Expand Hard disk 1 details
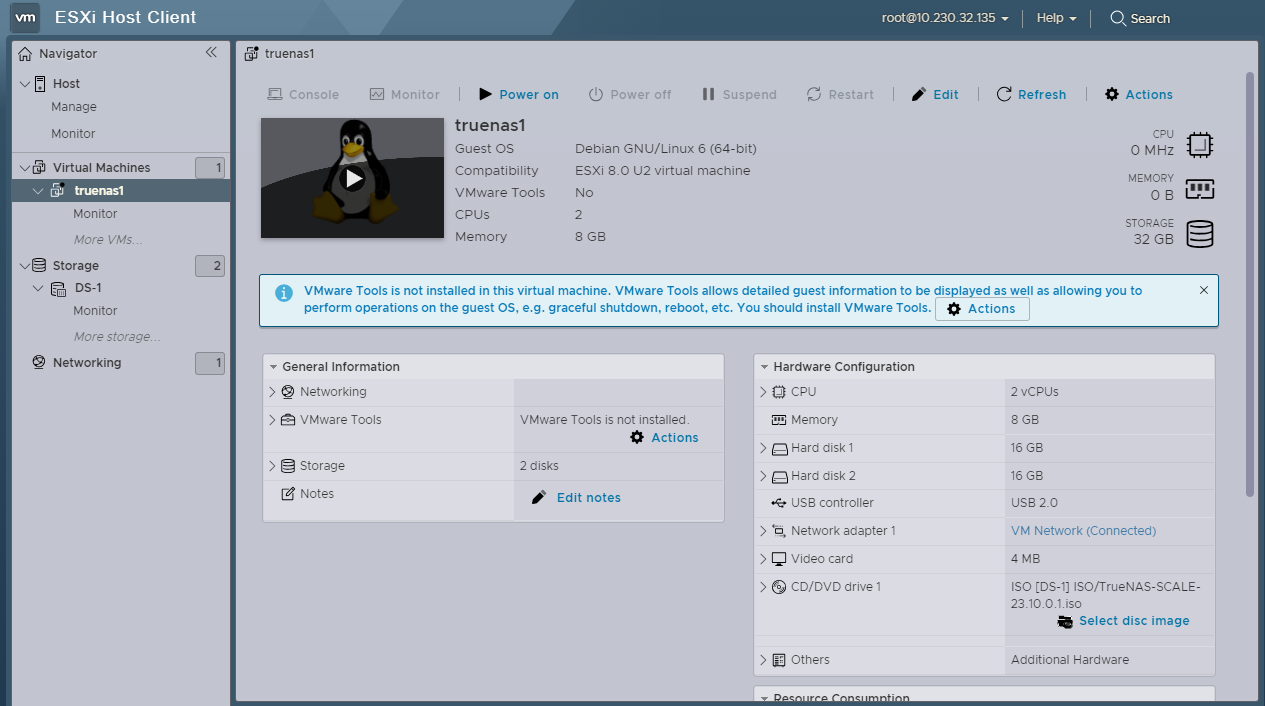Screen dimensions: 1265x706 click(764, 448)
